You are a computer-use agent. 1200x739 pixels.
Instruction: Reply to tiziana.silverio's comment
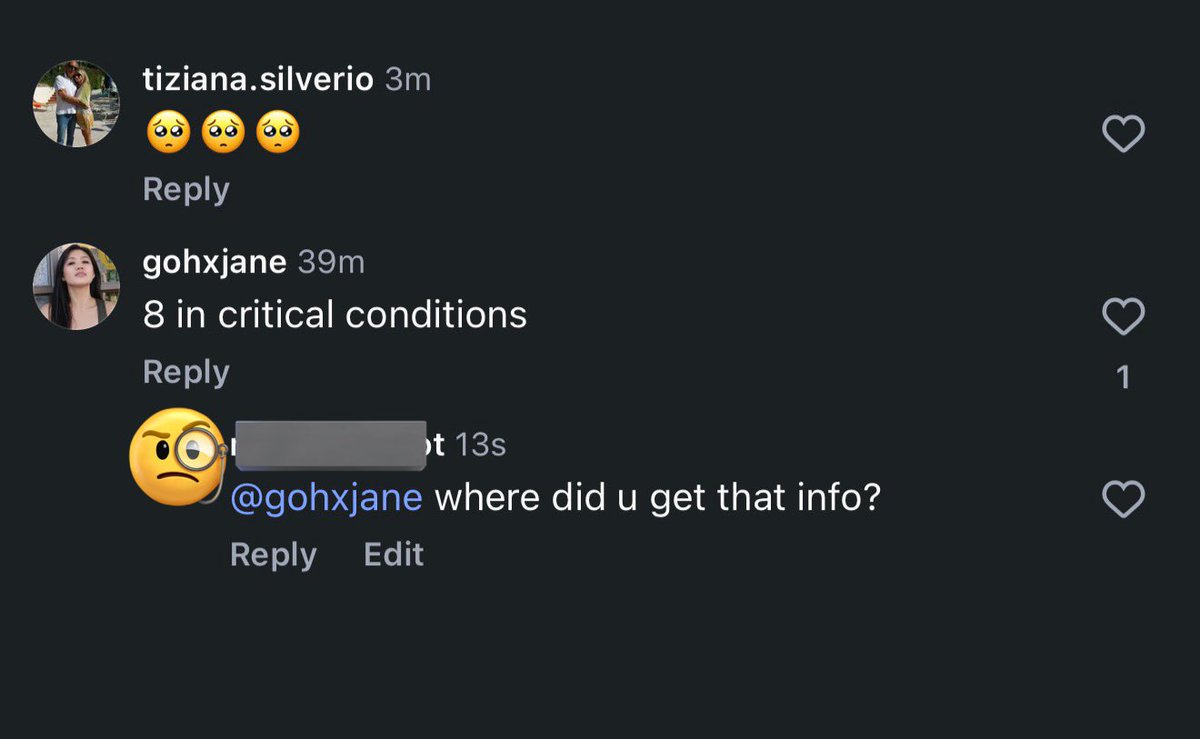[186, 189]
